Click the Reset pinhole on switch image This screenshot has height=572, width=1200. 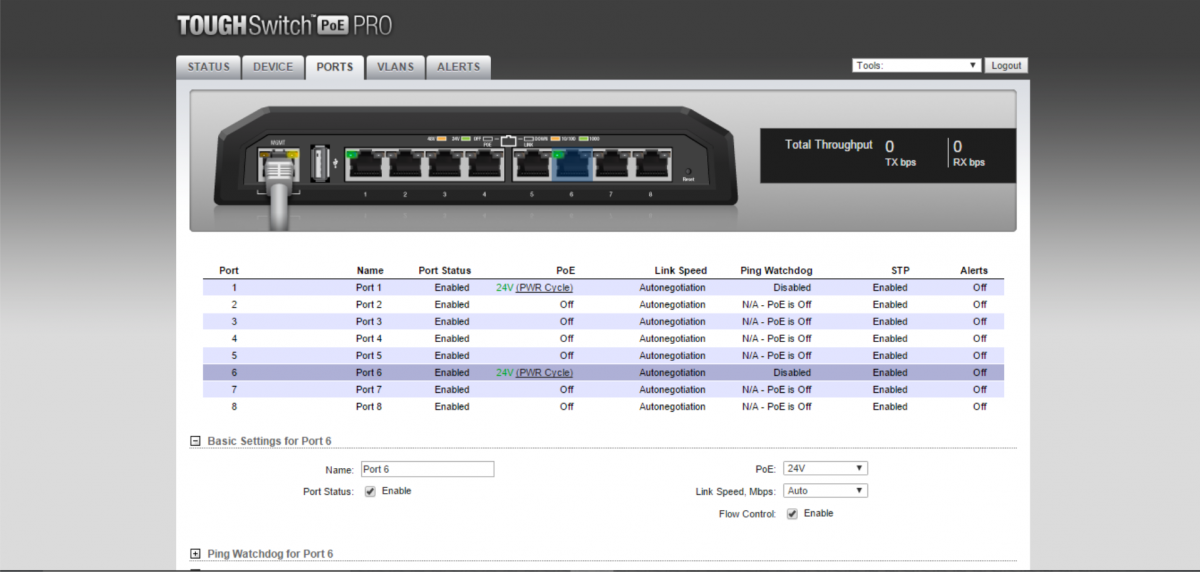pos(688,171)
